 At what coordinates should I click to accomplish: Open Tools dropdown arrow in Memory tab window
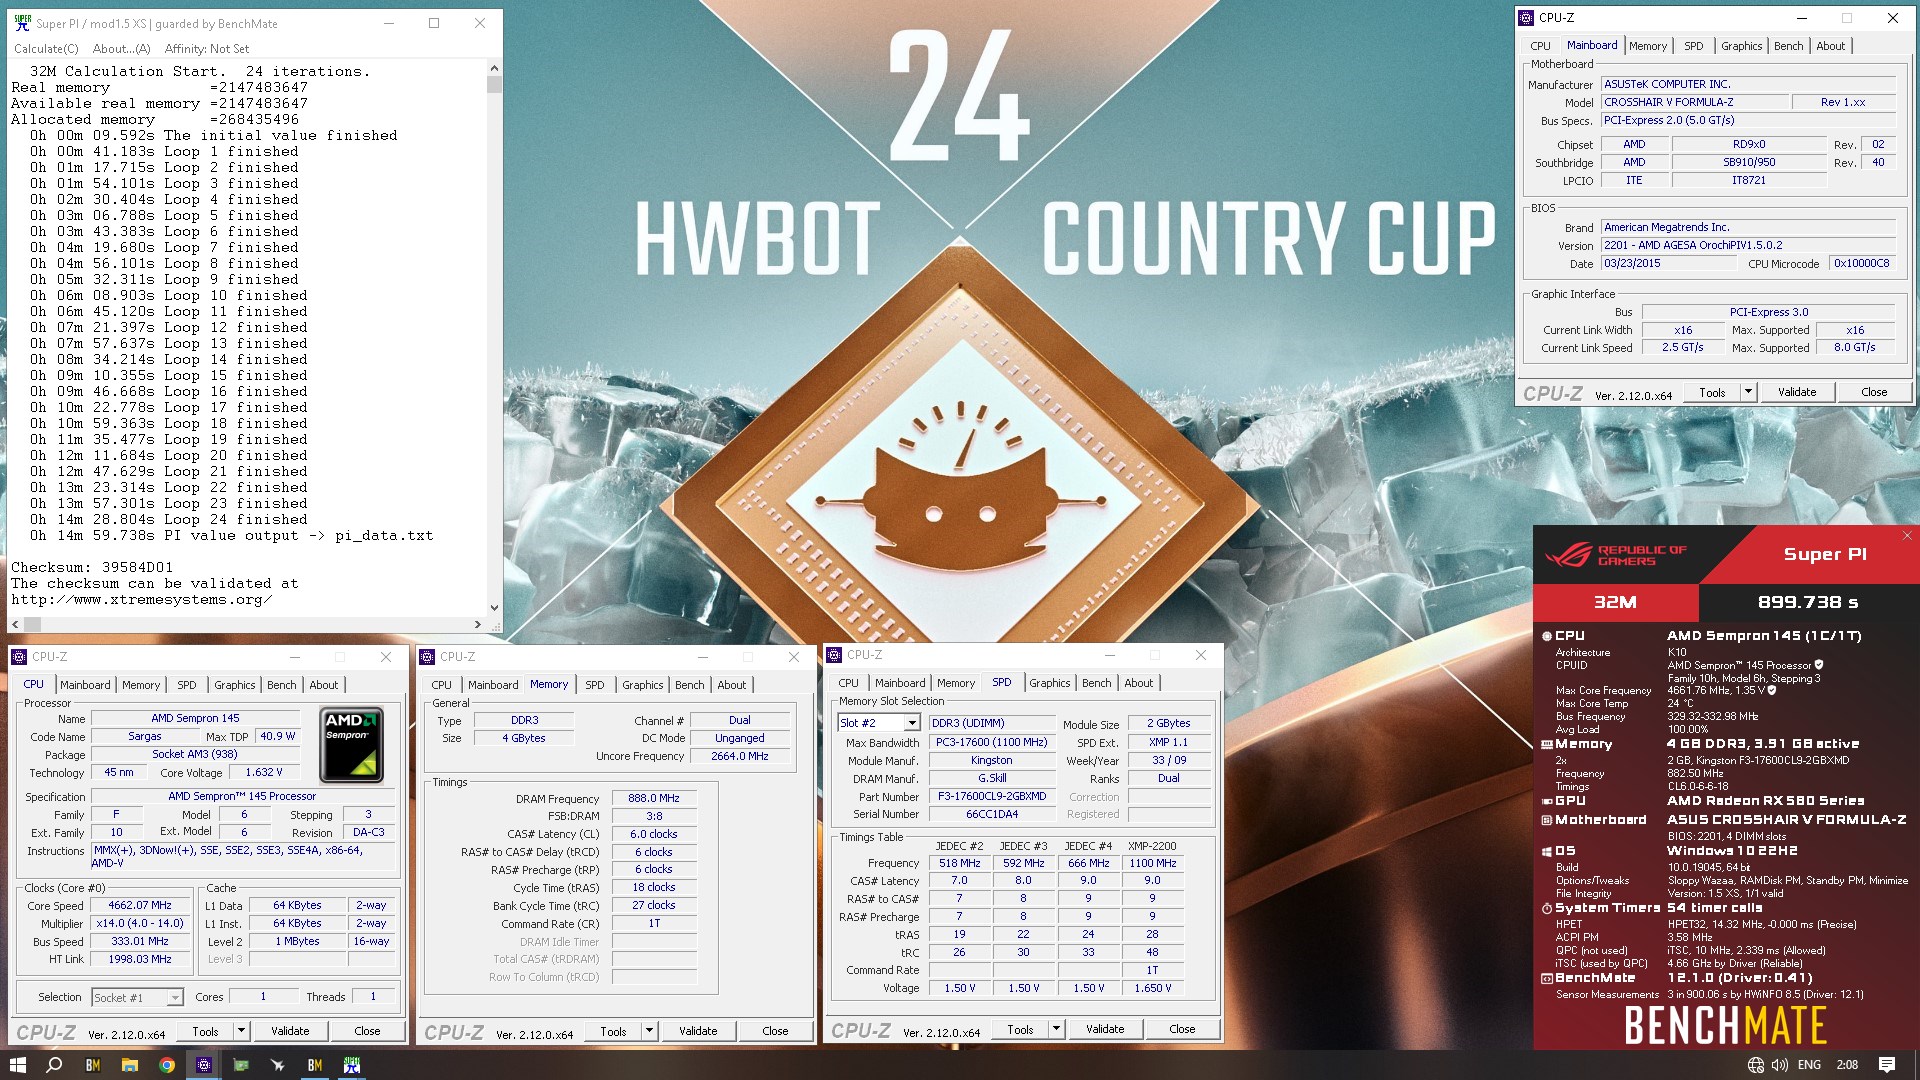649,1031
